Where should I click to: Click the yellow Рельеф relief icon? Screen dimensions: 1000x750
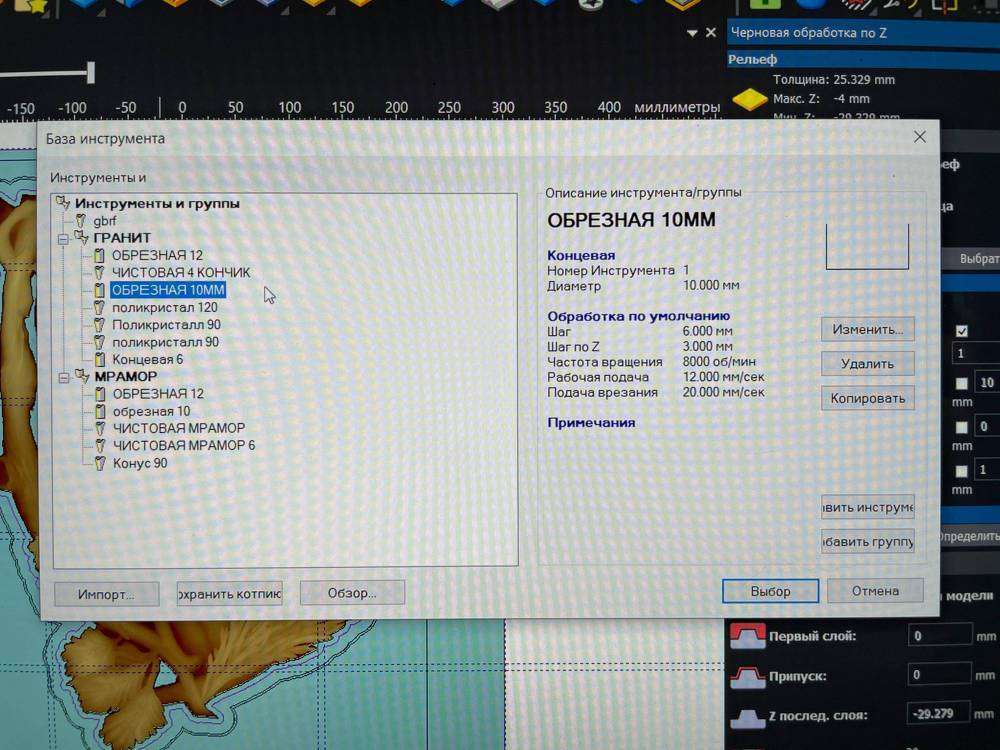coord(750,100)
